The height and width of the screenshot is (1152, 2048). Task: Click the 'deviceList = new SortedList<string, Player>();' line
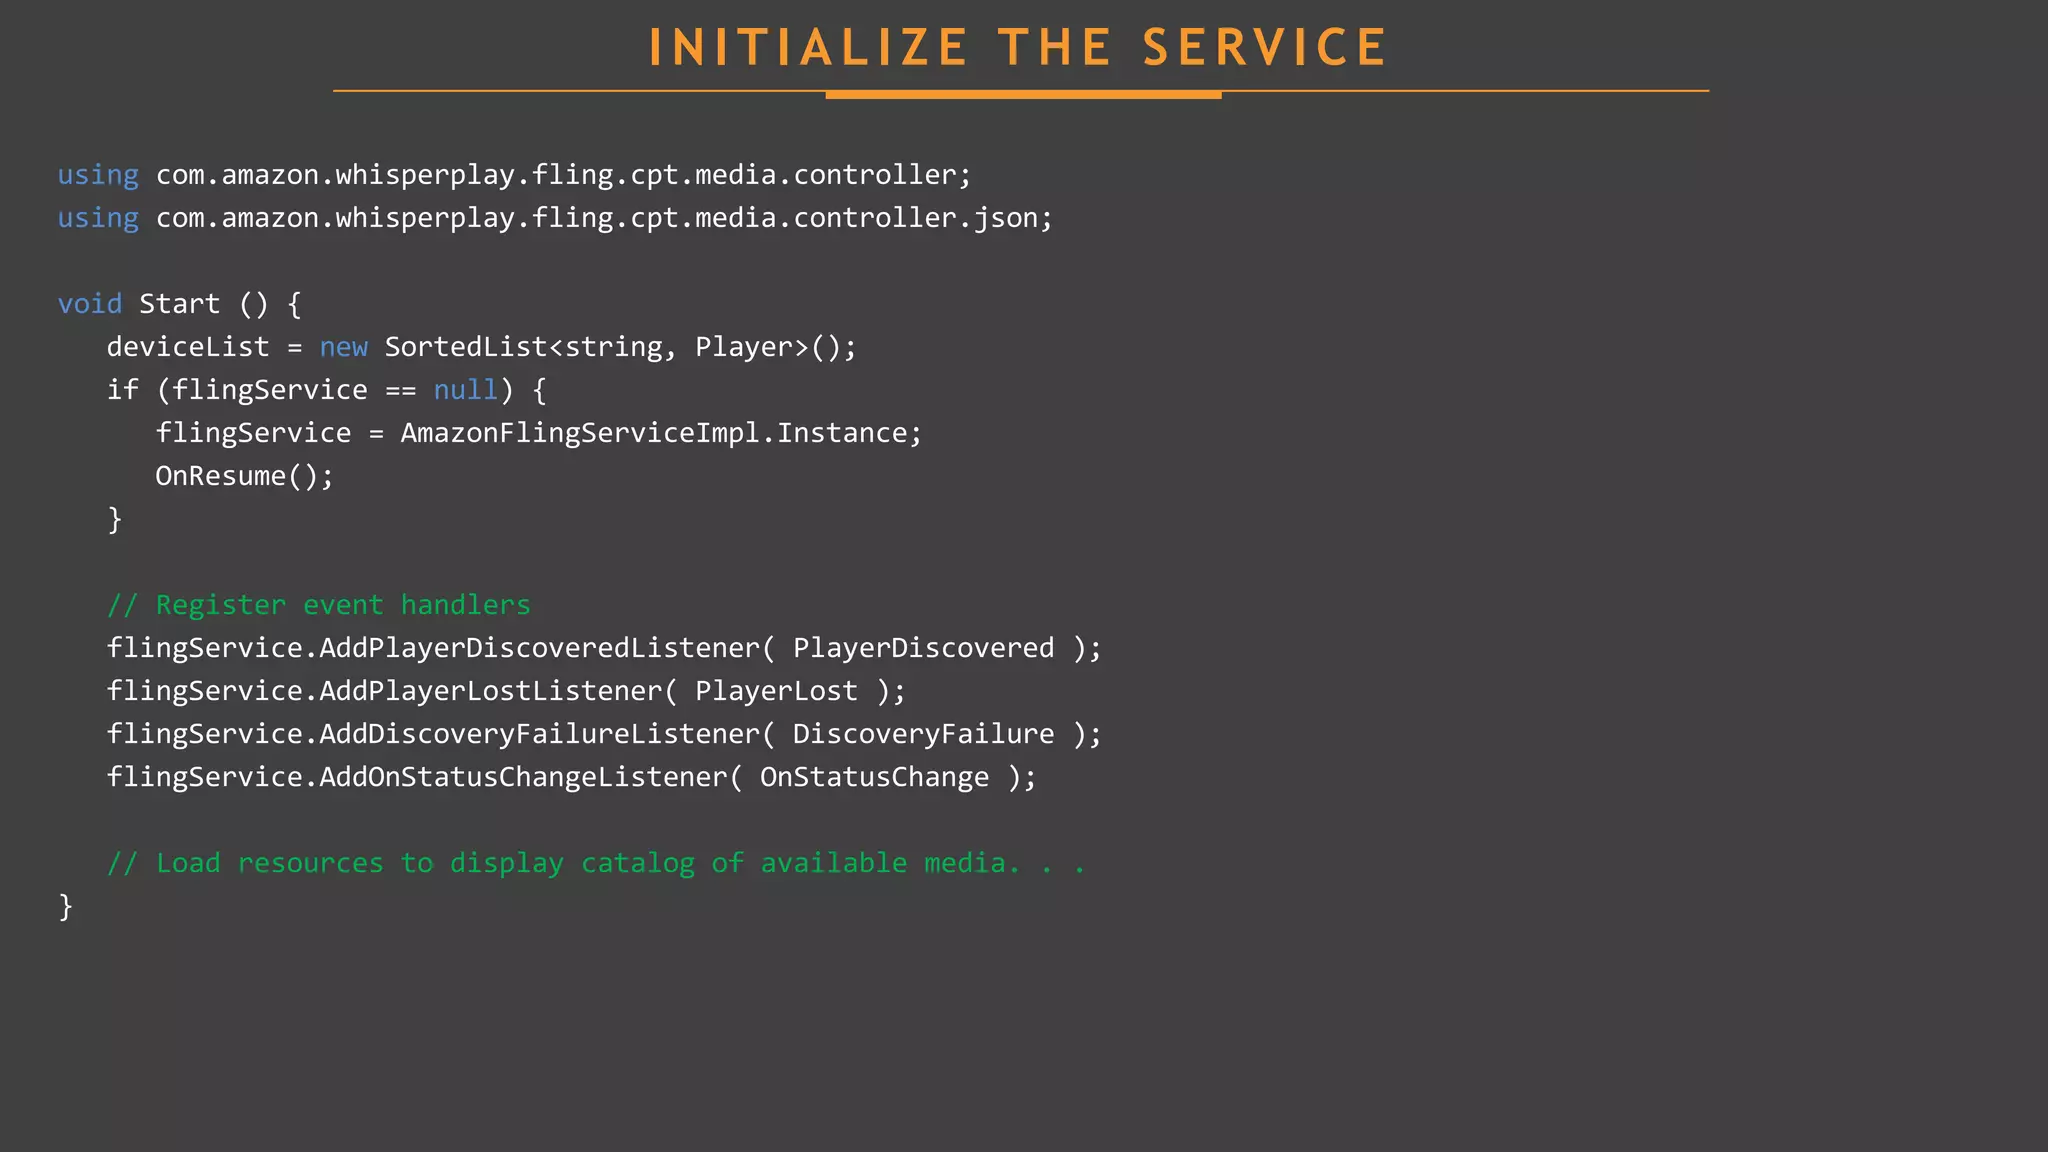point(482,347)
